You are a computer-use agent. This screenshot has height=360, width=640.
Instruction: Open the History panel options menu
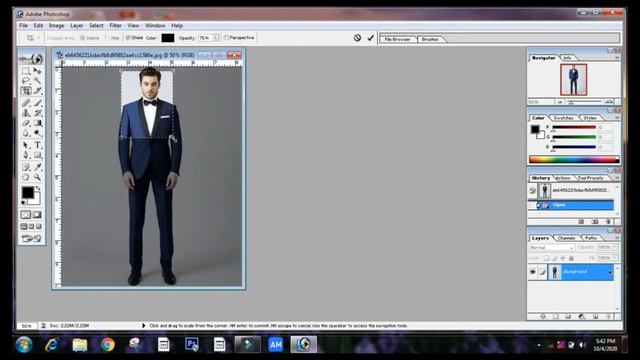[617, 178]
